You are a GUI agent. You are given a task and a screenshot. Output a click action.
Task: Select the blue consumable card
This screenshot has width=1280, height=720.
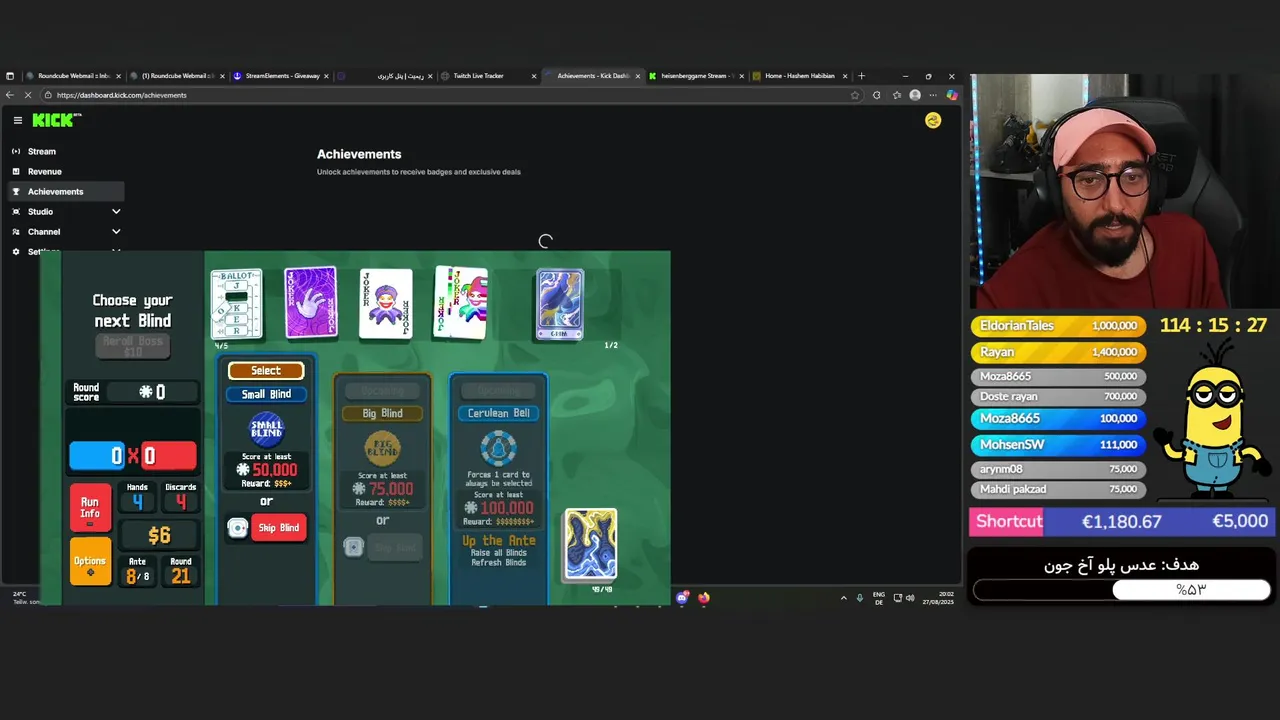pos(560,304)
